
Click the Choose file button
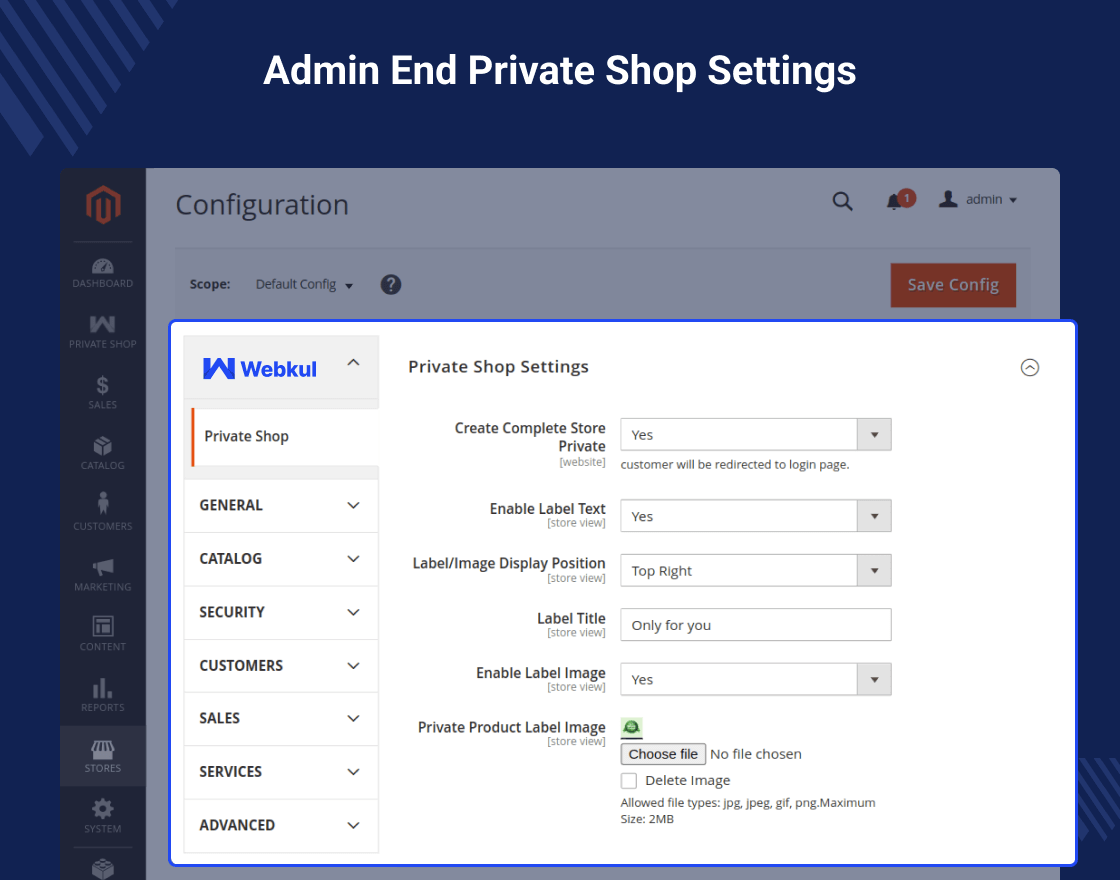(x=663, y=754)
